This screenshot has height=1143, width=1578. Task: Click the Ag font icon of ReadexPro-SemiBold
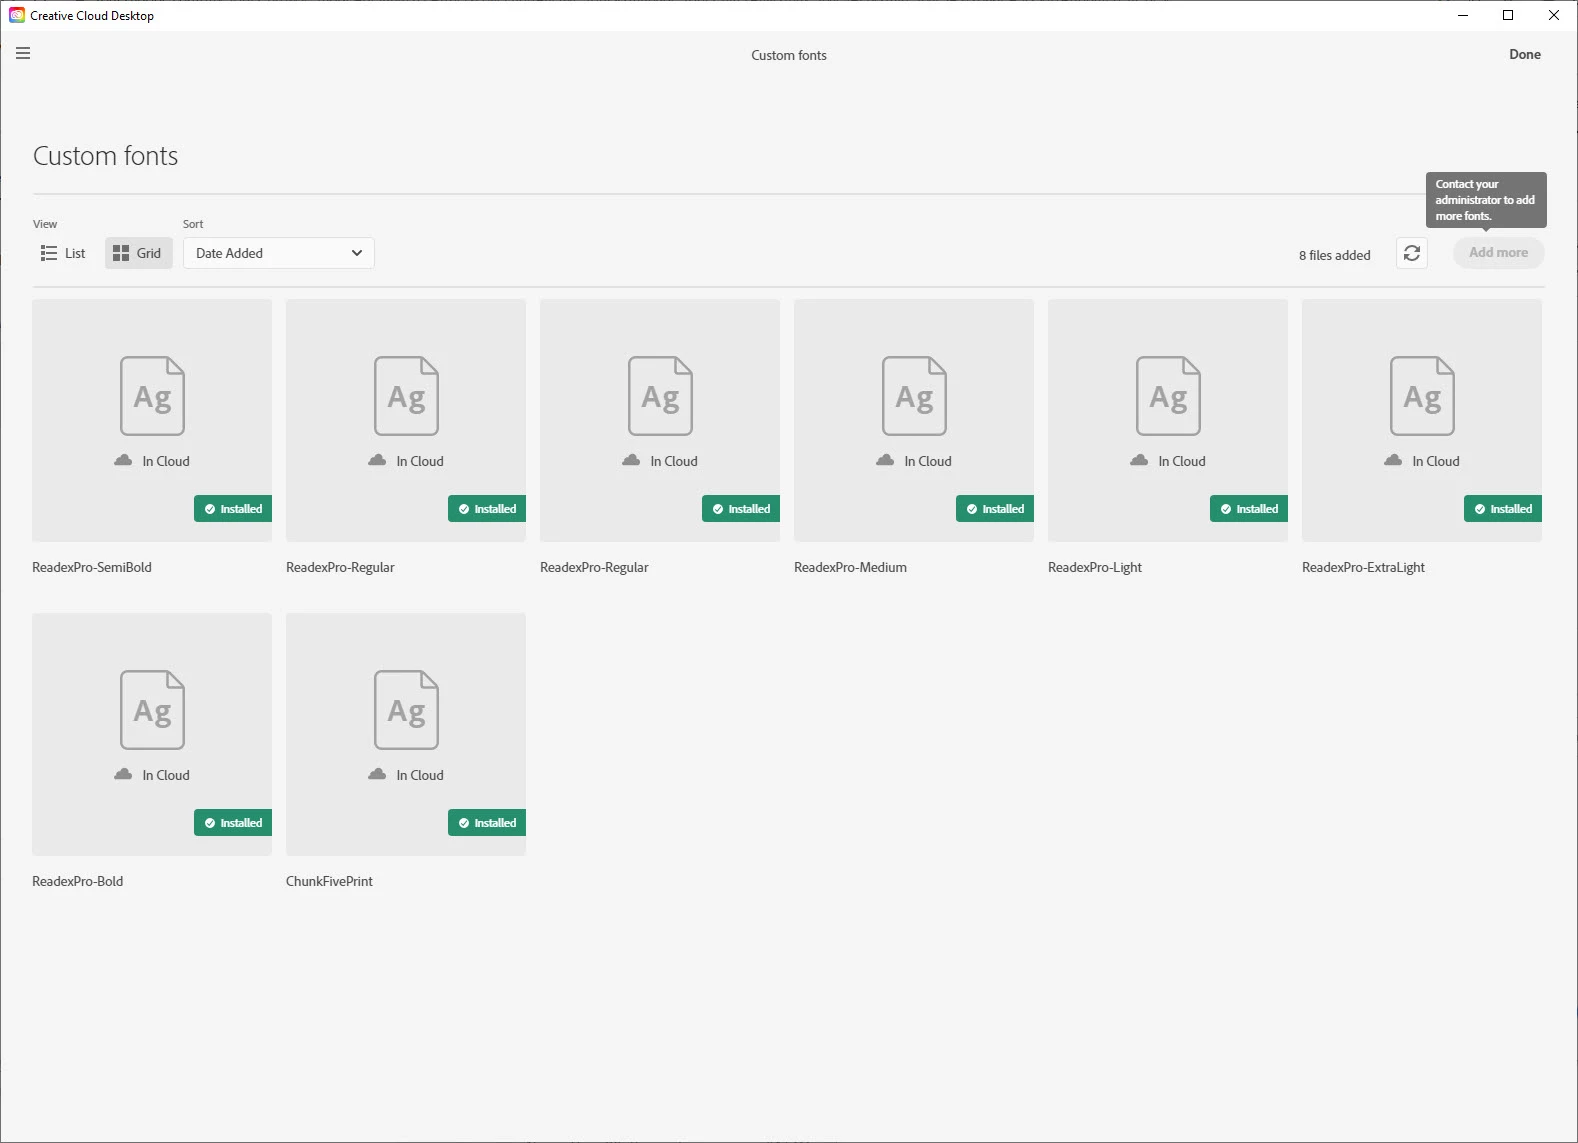(x=152, y=396)
